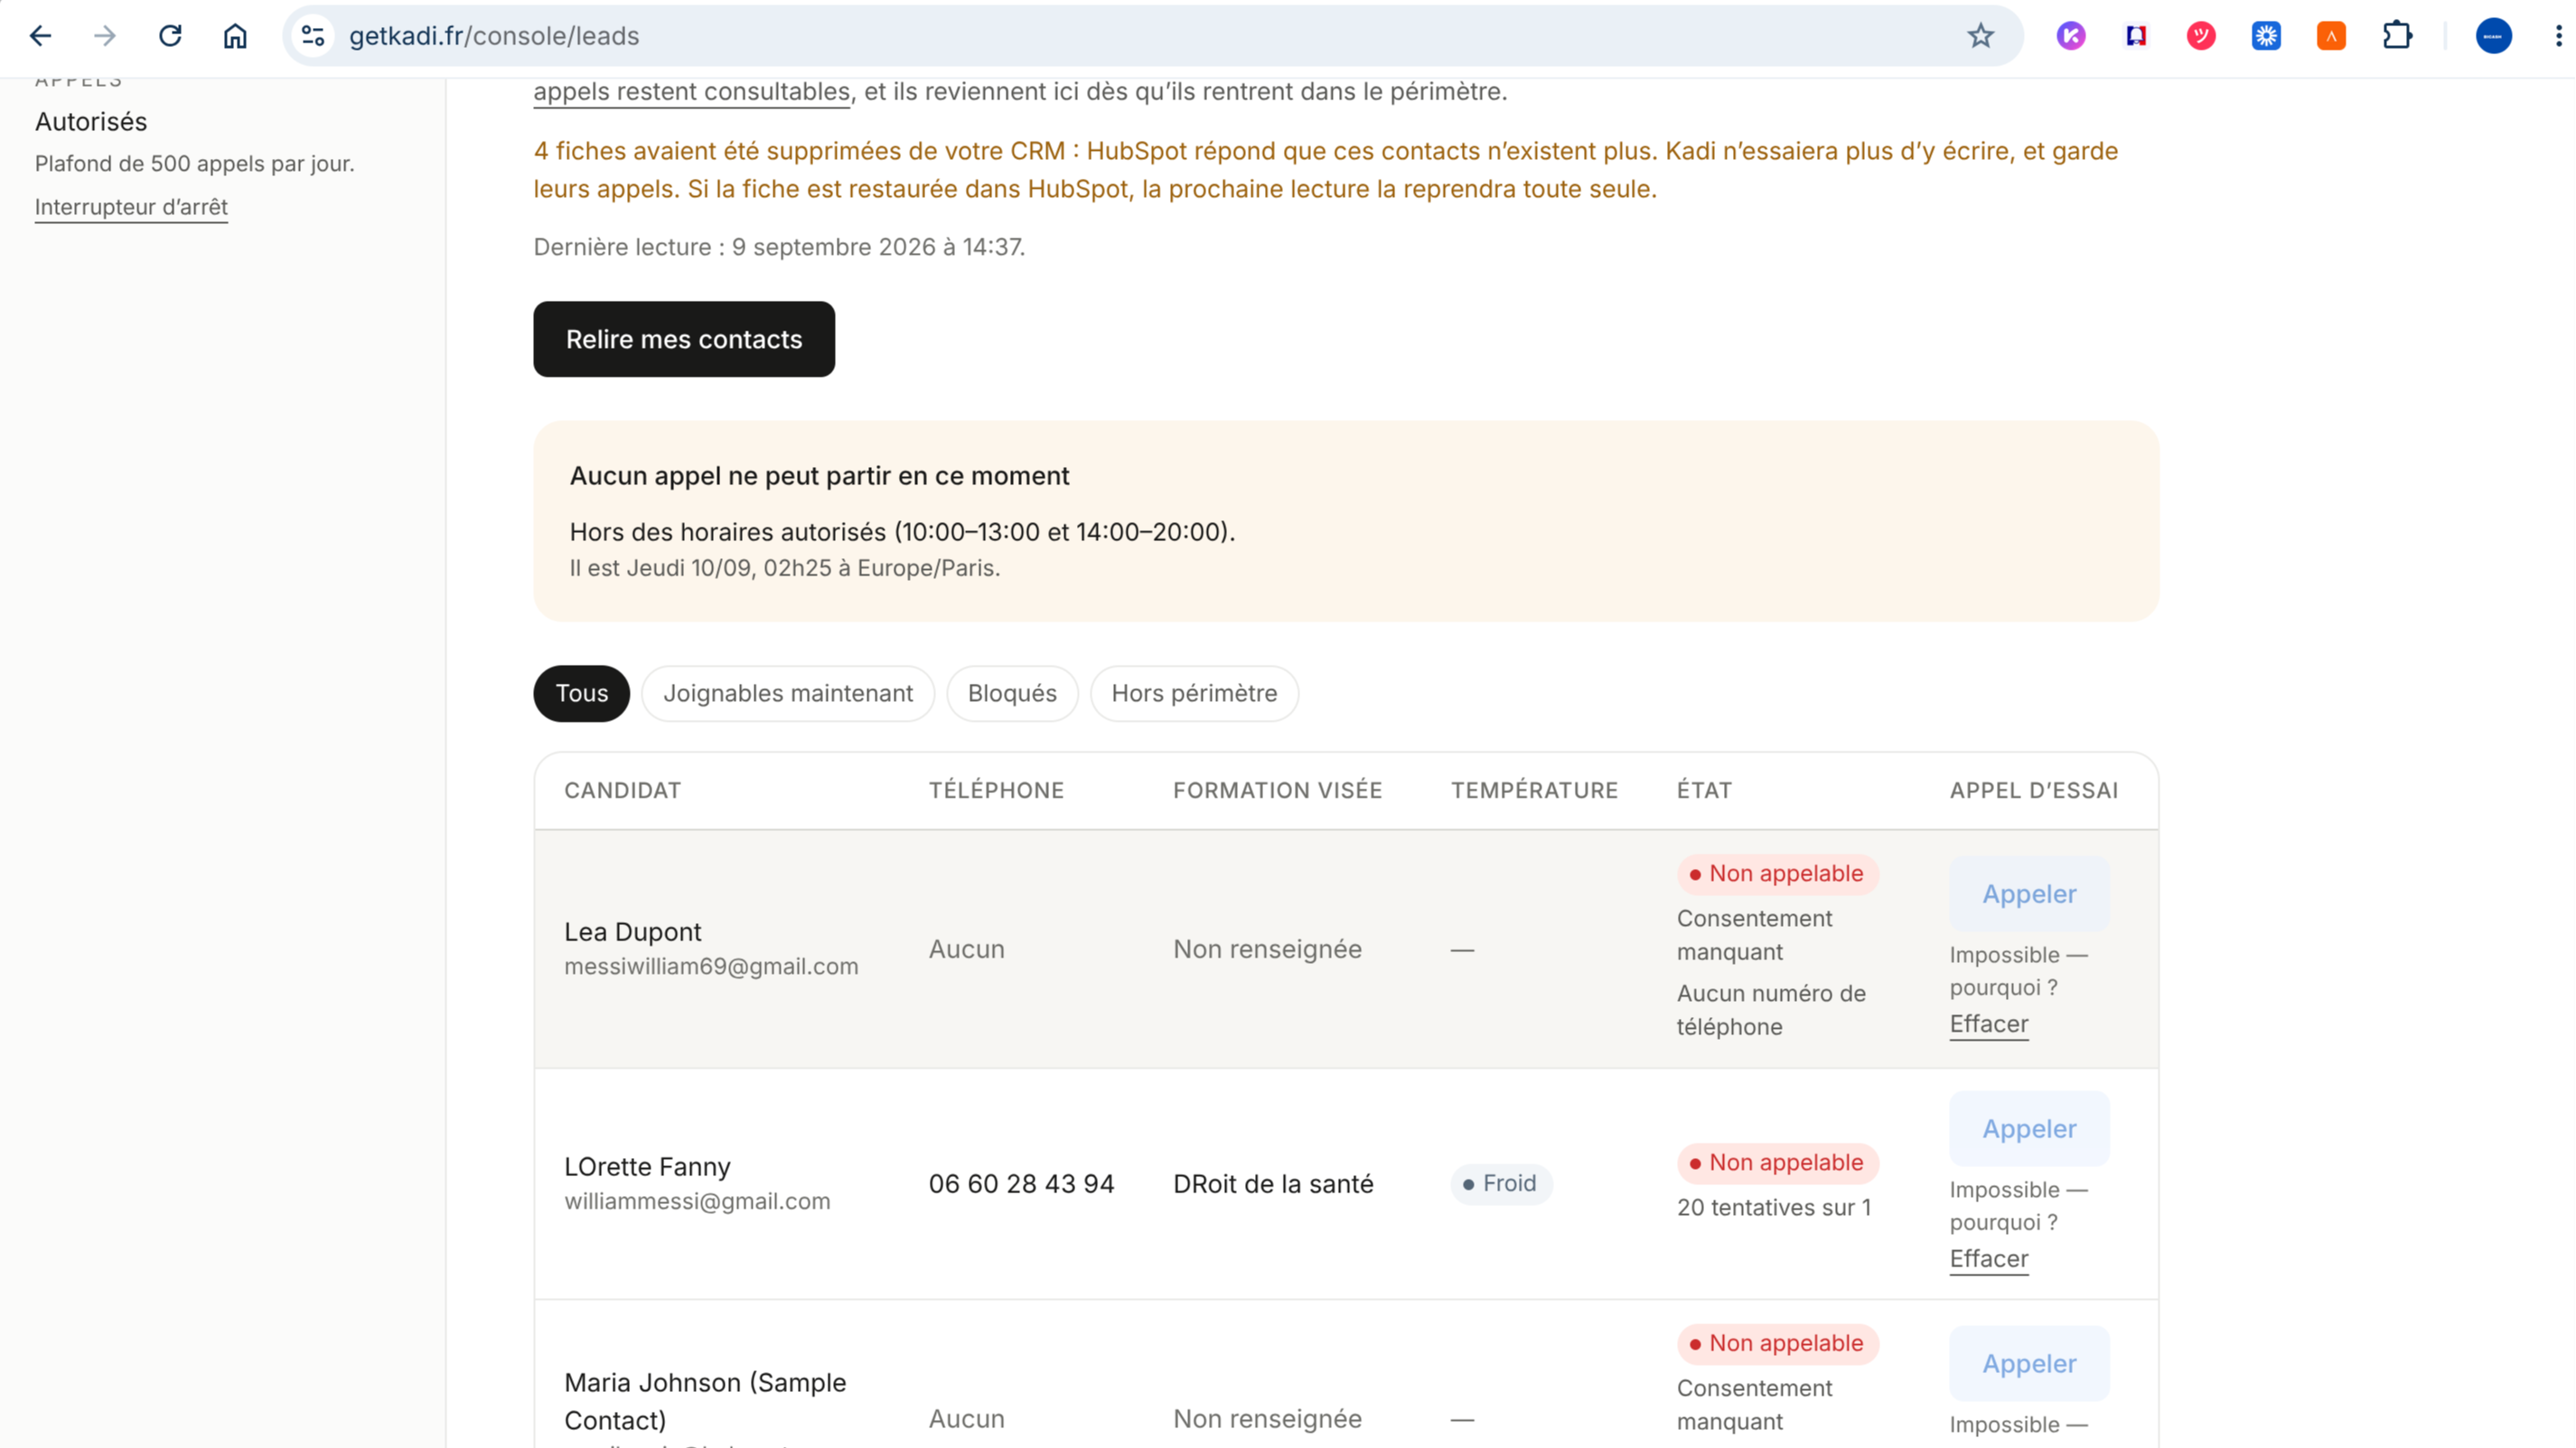Screen dimensions: 2576x1448
Task: Click Appeler for LOrette Fanny
Action: [x=2029, y=1129]
